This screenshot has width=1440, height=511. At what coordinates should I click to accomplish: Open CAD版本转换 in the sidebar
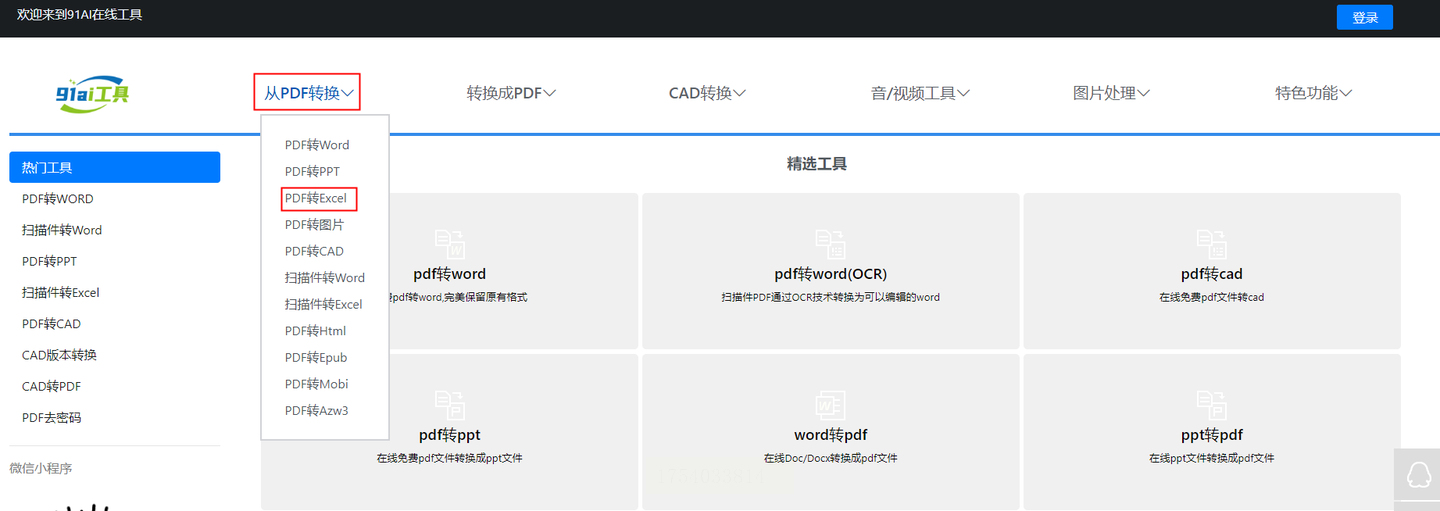[59, 355]
